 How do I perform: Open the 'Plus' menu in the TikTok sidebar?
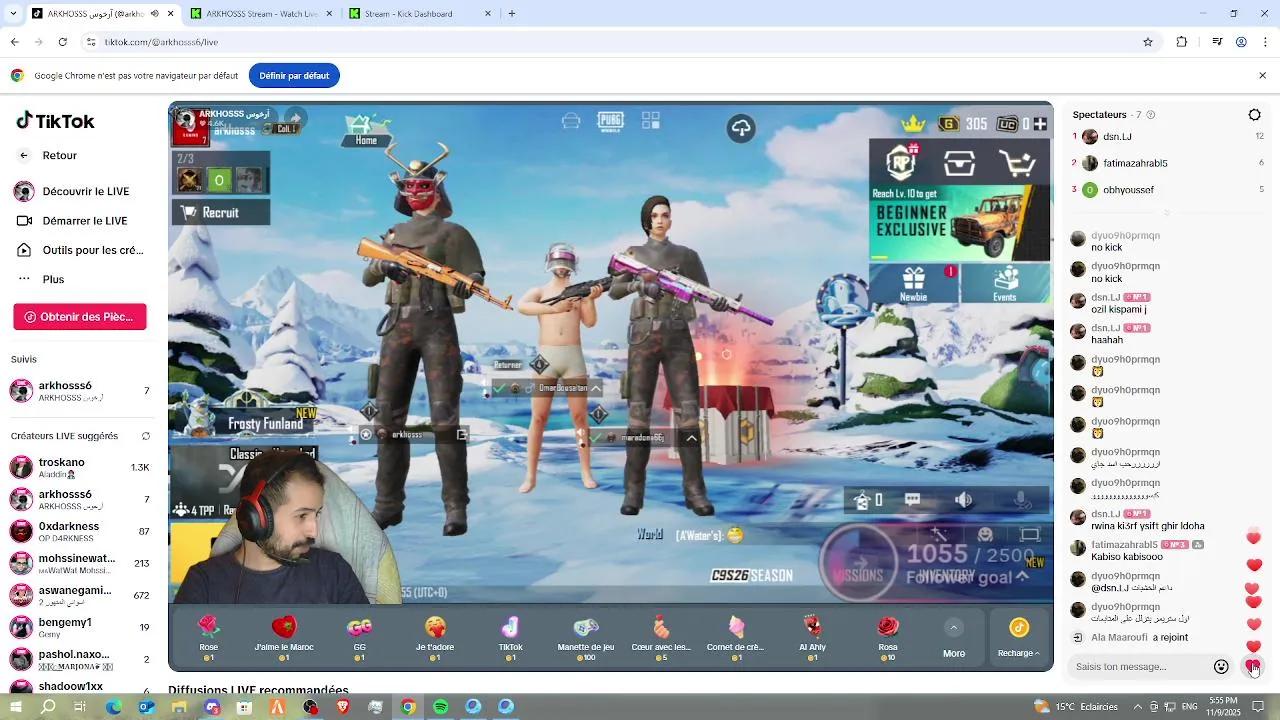pos(54,279)
